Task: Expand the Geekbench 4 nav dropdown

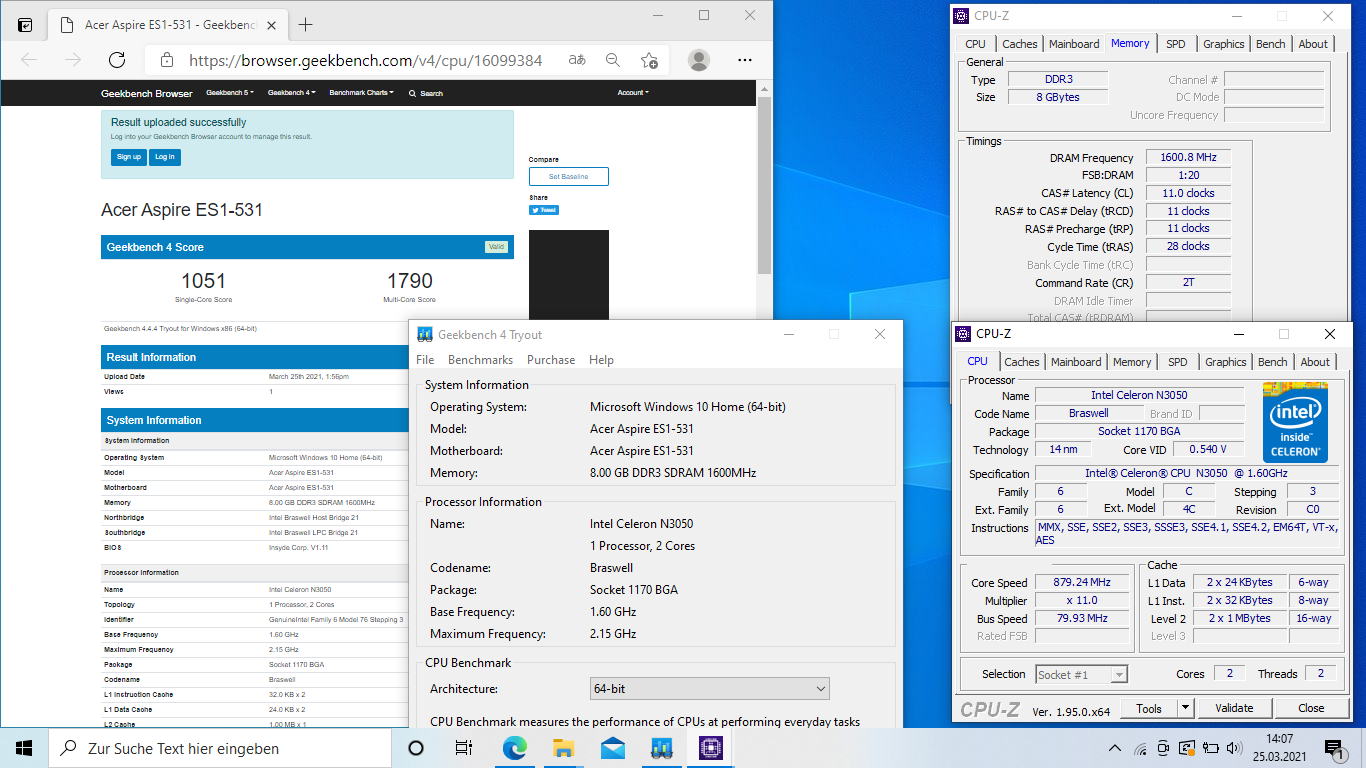Action: pyautogui.click(x=292, y=93)
